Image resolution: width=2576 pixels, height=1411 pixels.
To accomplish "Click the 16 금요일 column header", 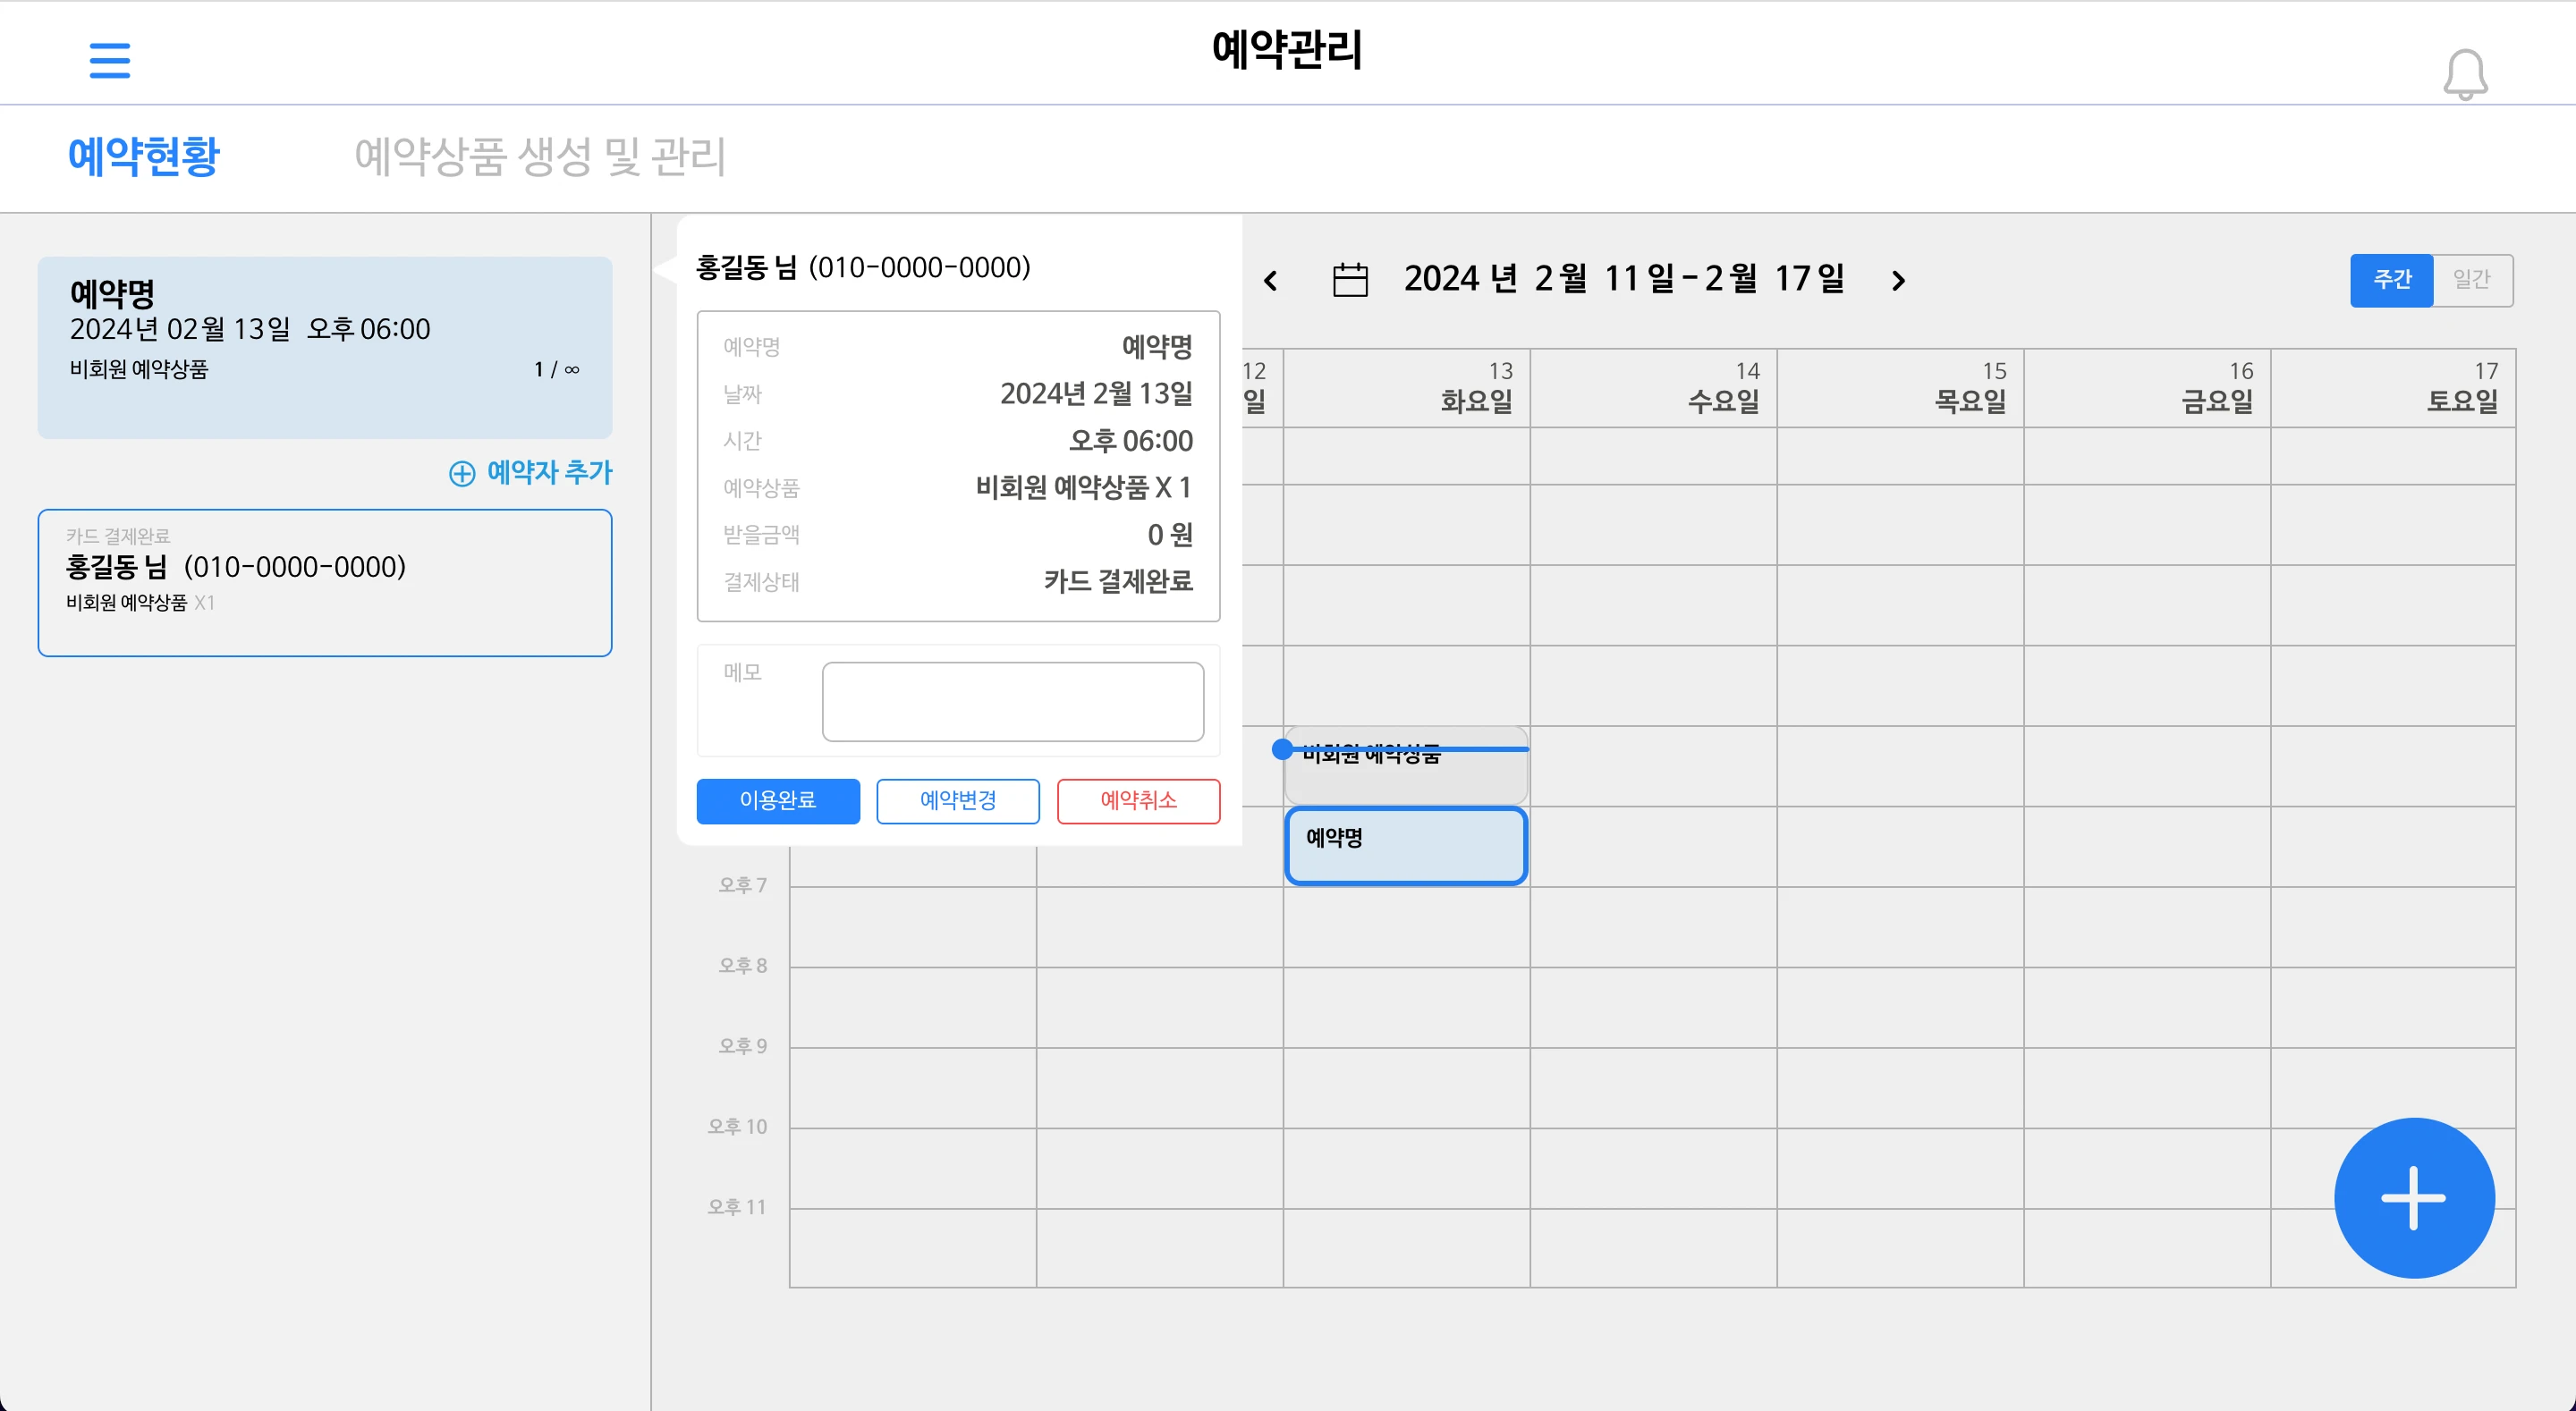I will pyautogui.click(x=2148, y=389).
